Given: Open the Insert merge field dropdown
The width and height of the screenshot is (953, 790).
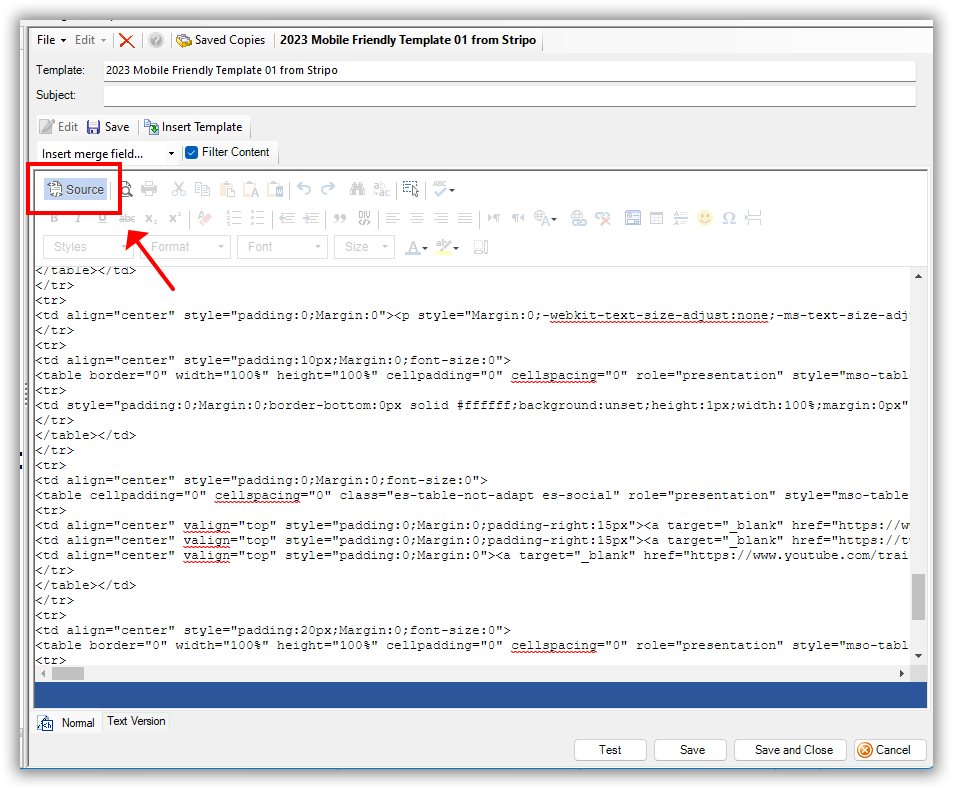Looking at the screenshot, I should coord(108,154).
